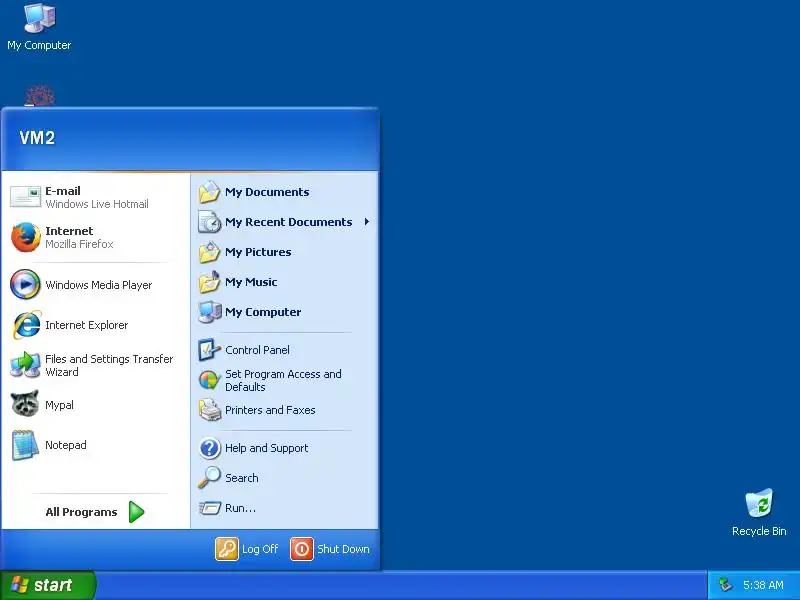Launch the Internet Explorer icon

[x=26, y=324]
